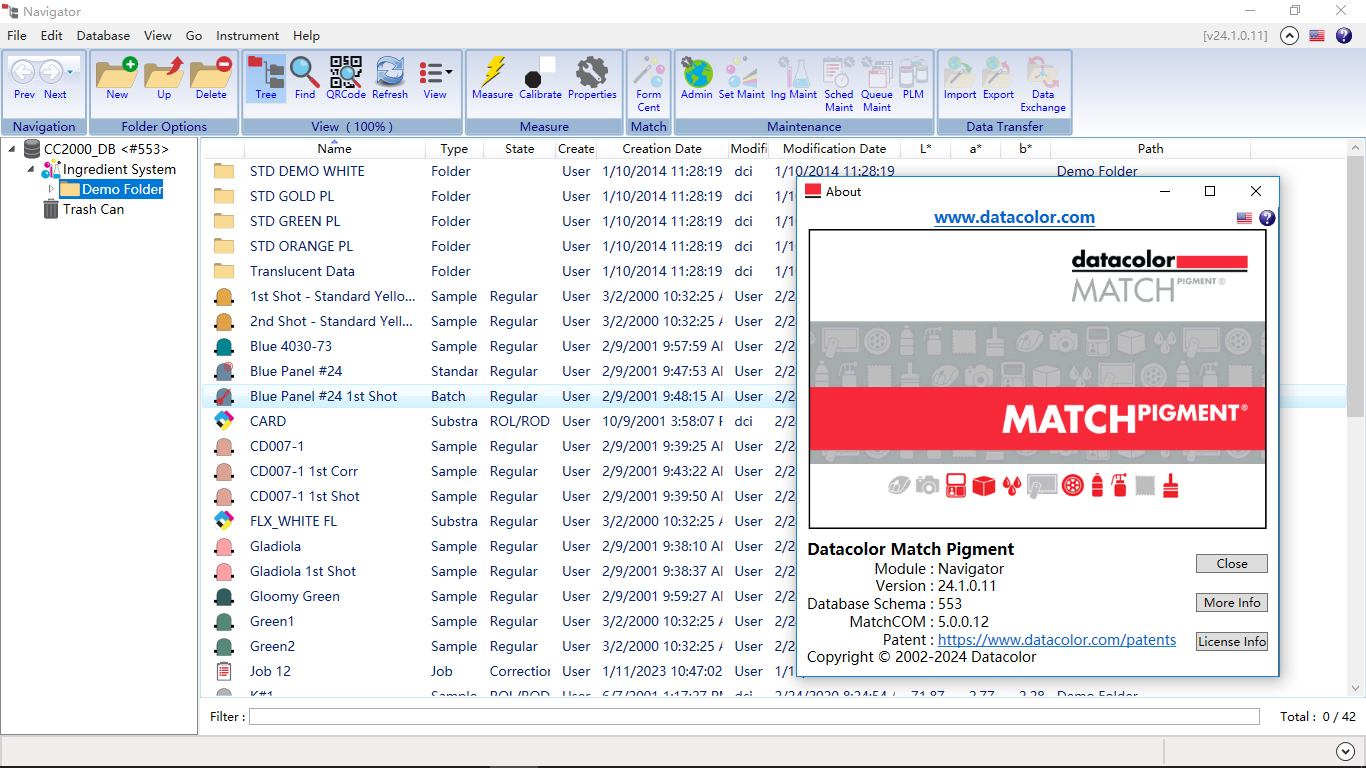Sort by Name column header
This screenshot has width=1366, height=768.
tap(334, 148)
